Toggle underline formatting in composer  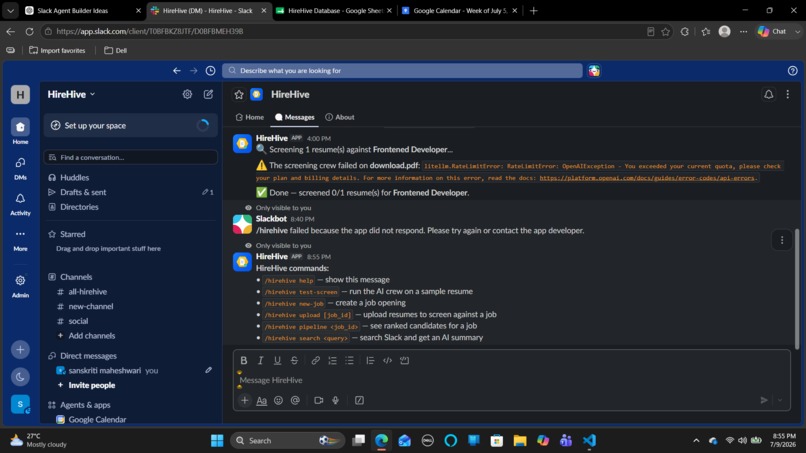278,360
